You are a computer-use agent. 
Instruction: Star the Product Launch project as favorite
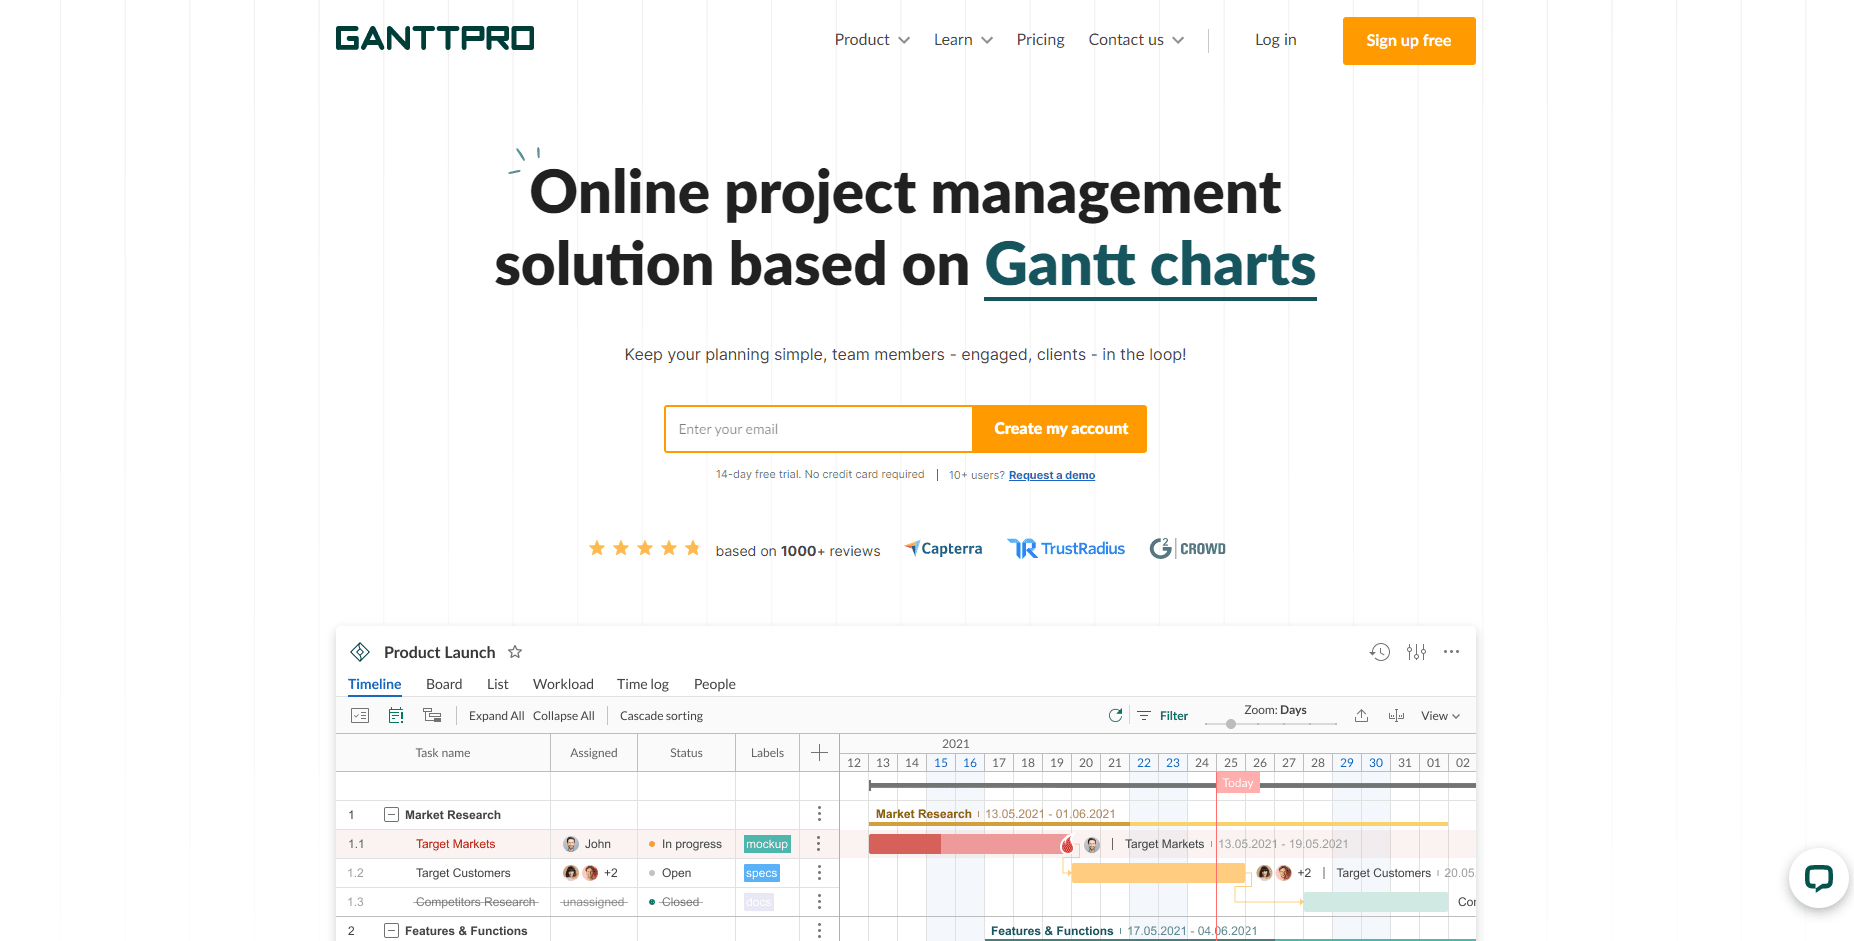tap(515, 651)
